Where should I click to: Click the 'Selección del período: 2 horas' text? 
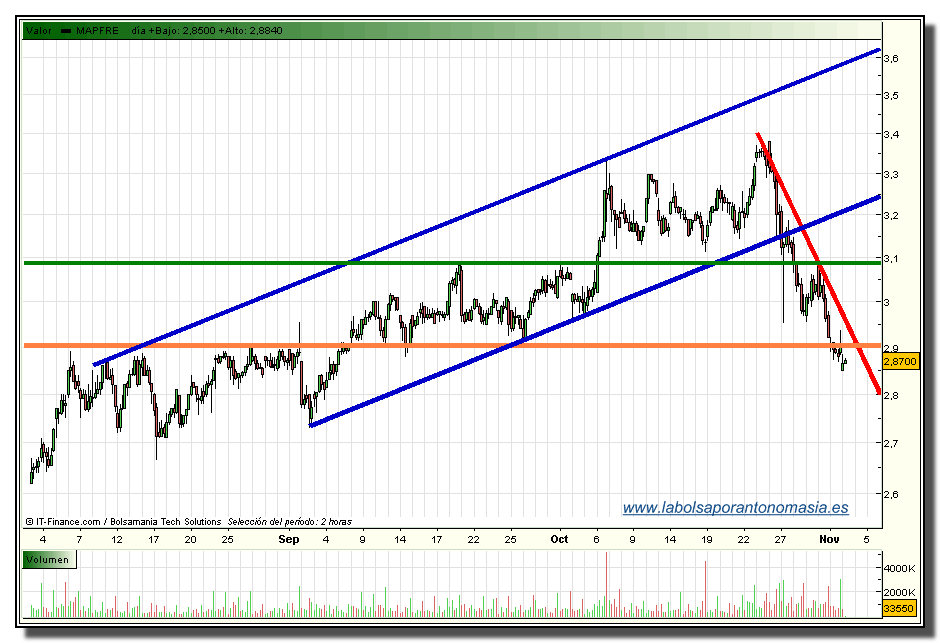(x=290, y=522)
